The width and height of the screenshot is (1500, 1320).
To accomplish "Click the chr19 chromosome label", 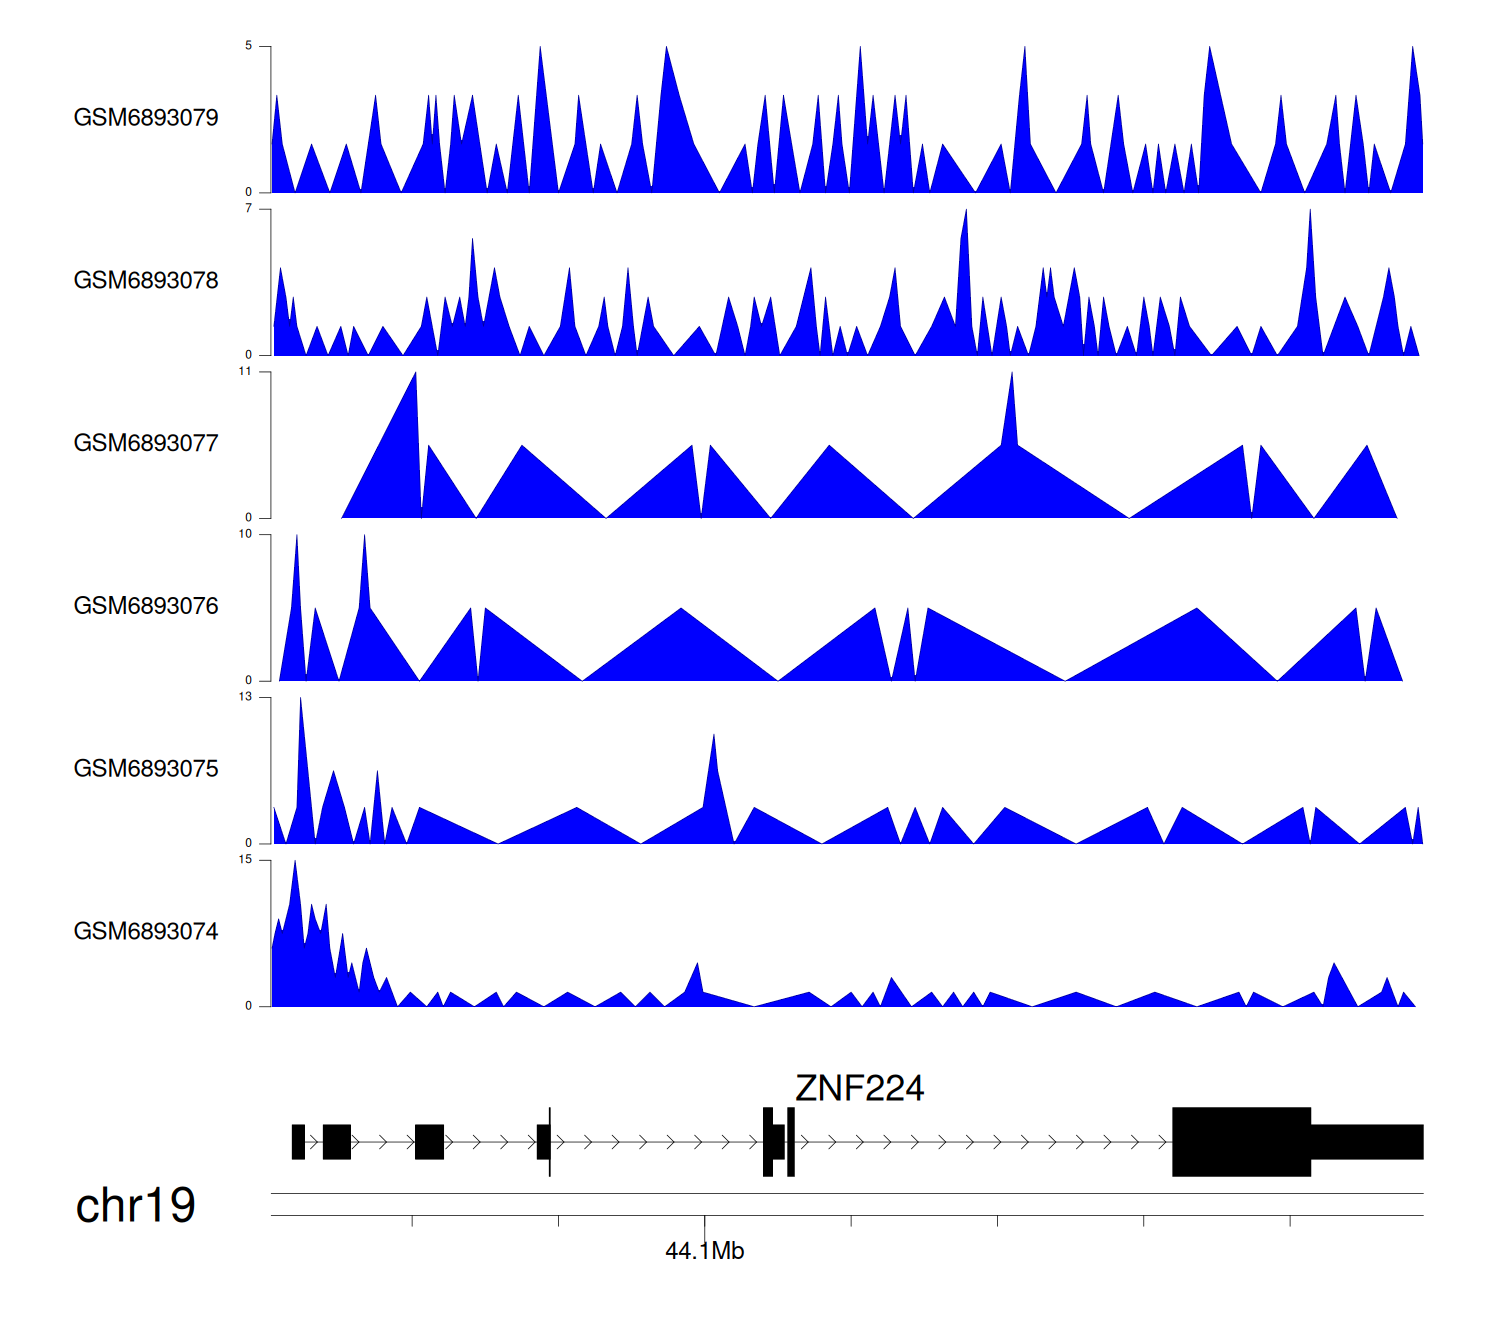I will coord(135,1205).
